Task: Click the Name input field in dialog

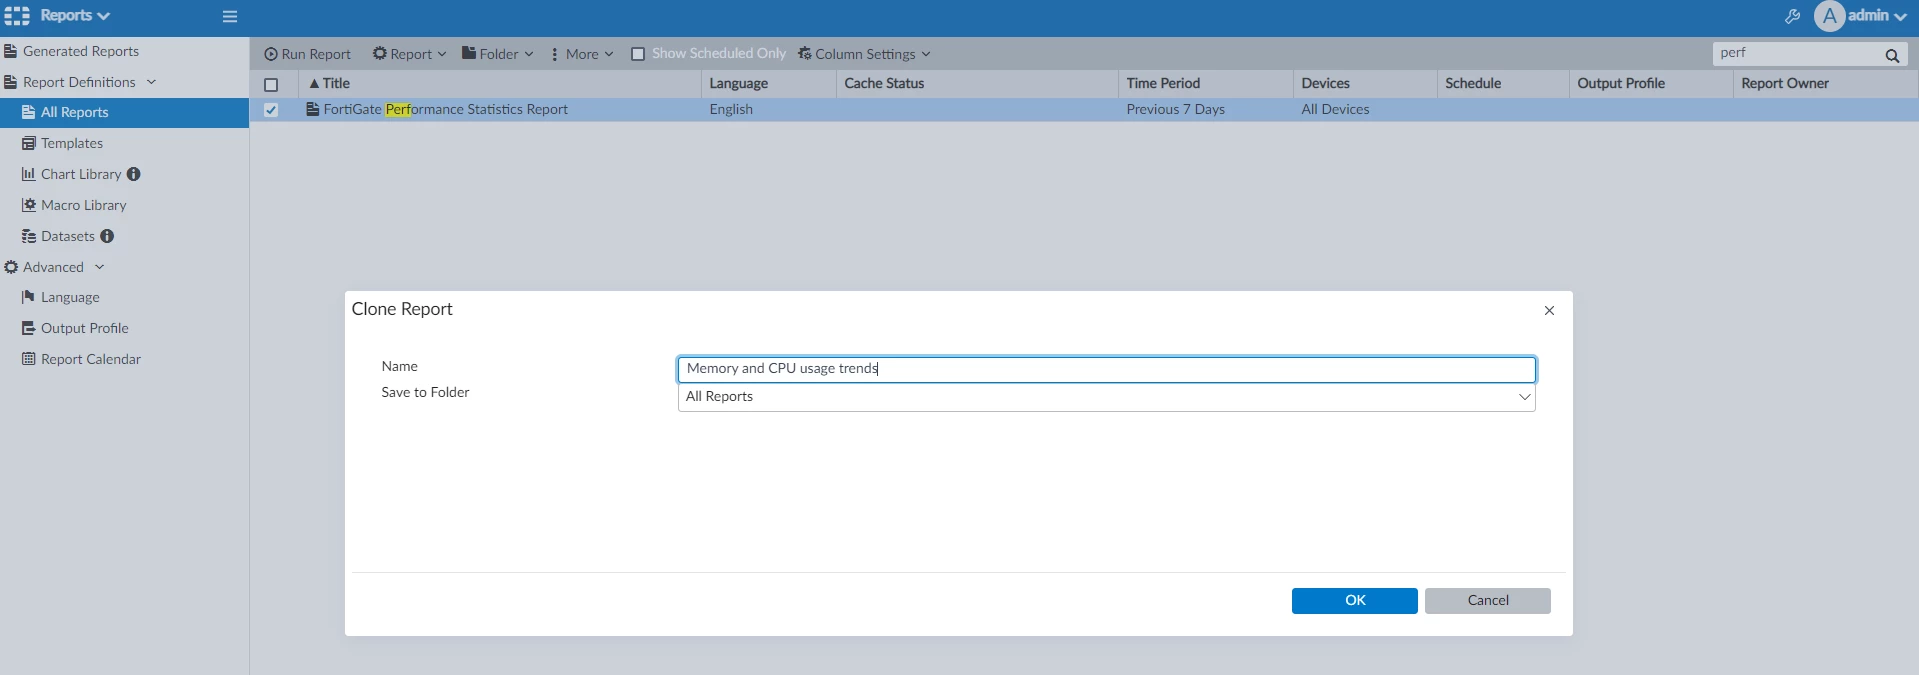Action: click(x=1107, y=369)
